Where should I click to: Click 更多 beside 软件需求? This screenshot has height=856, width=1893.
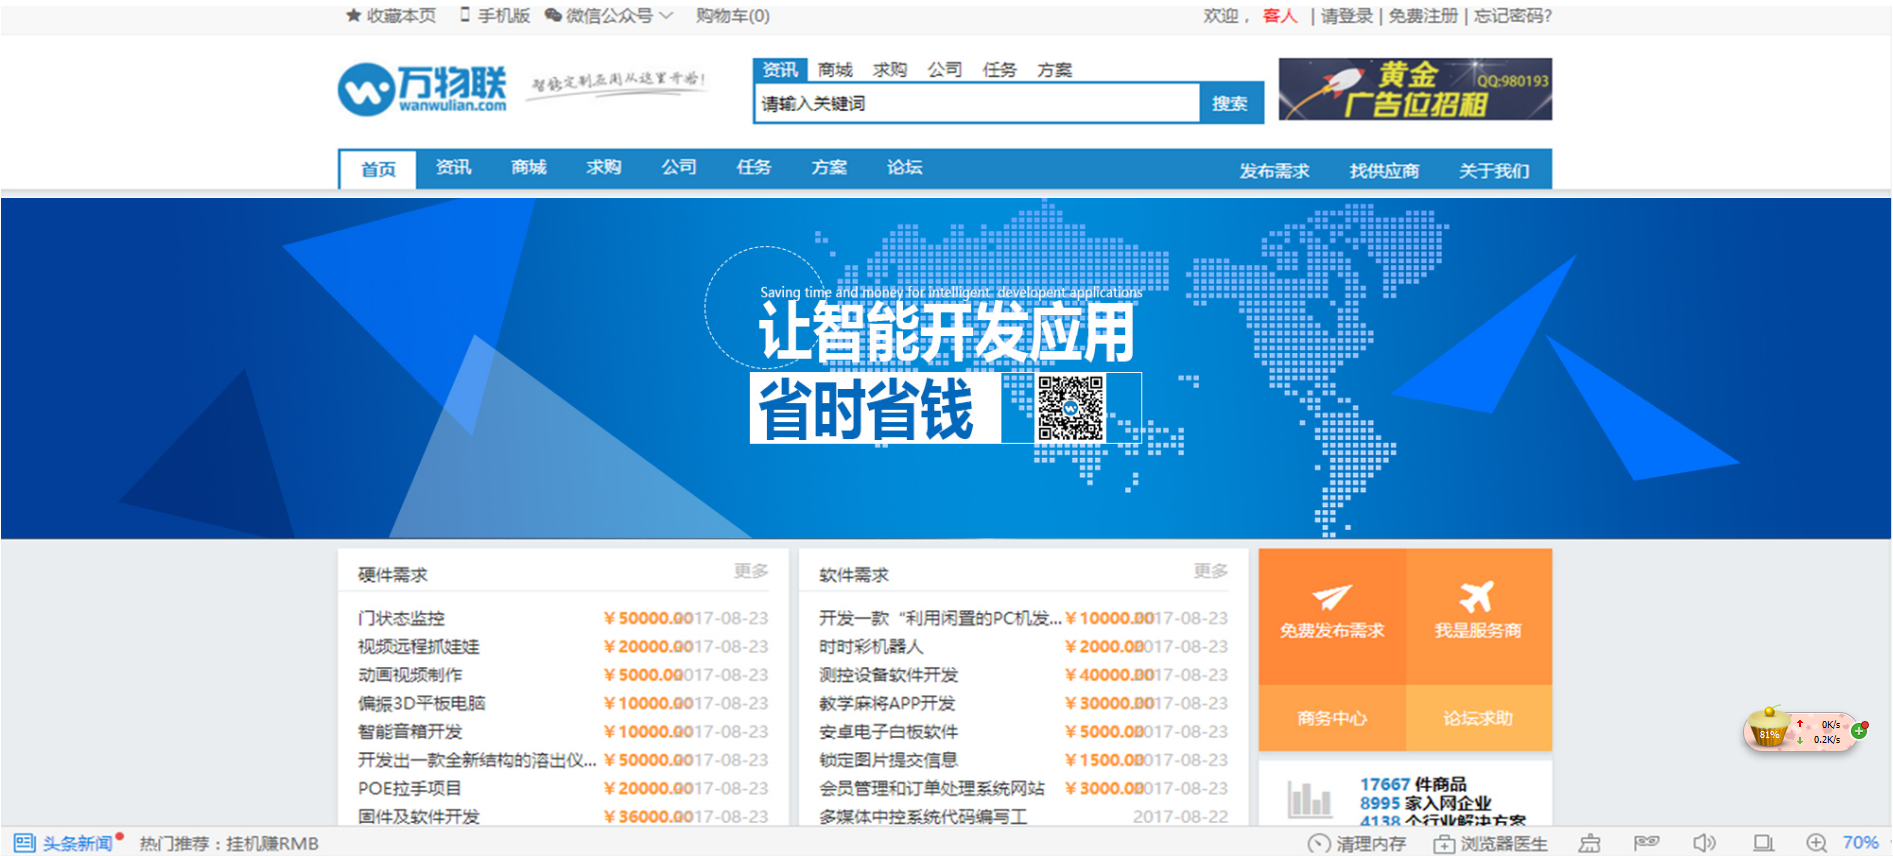pyautogui.click(x=1211, y=570)
